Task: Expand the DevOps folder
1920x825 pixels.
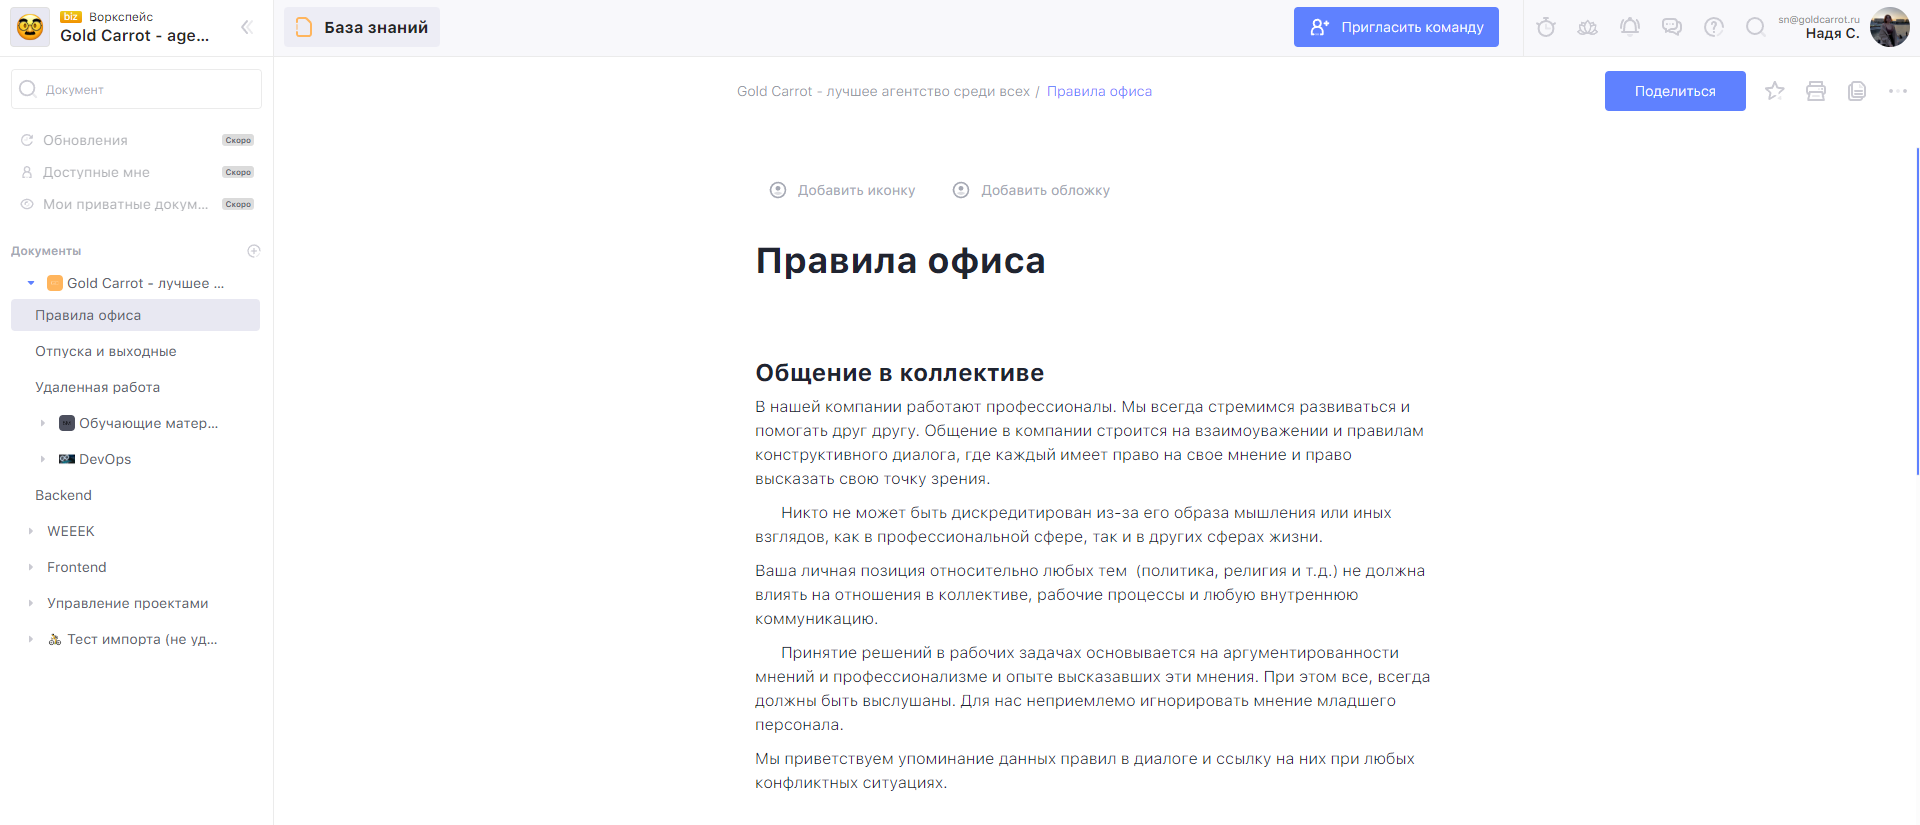Action: click(x=43, y=459)
